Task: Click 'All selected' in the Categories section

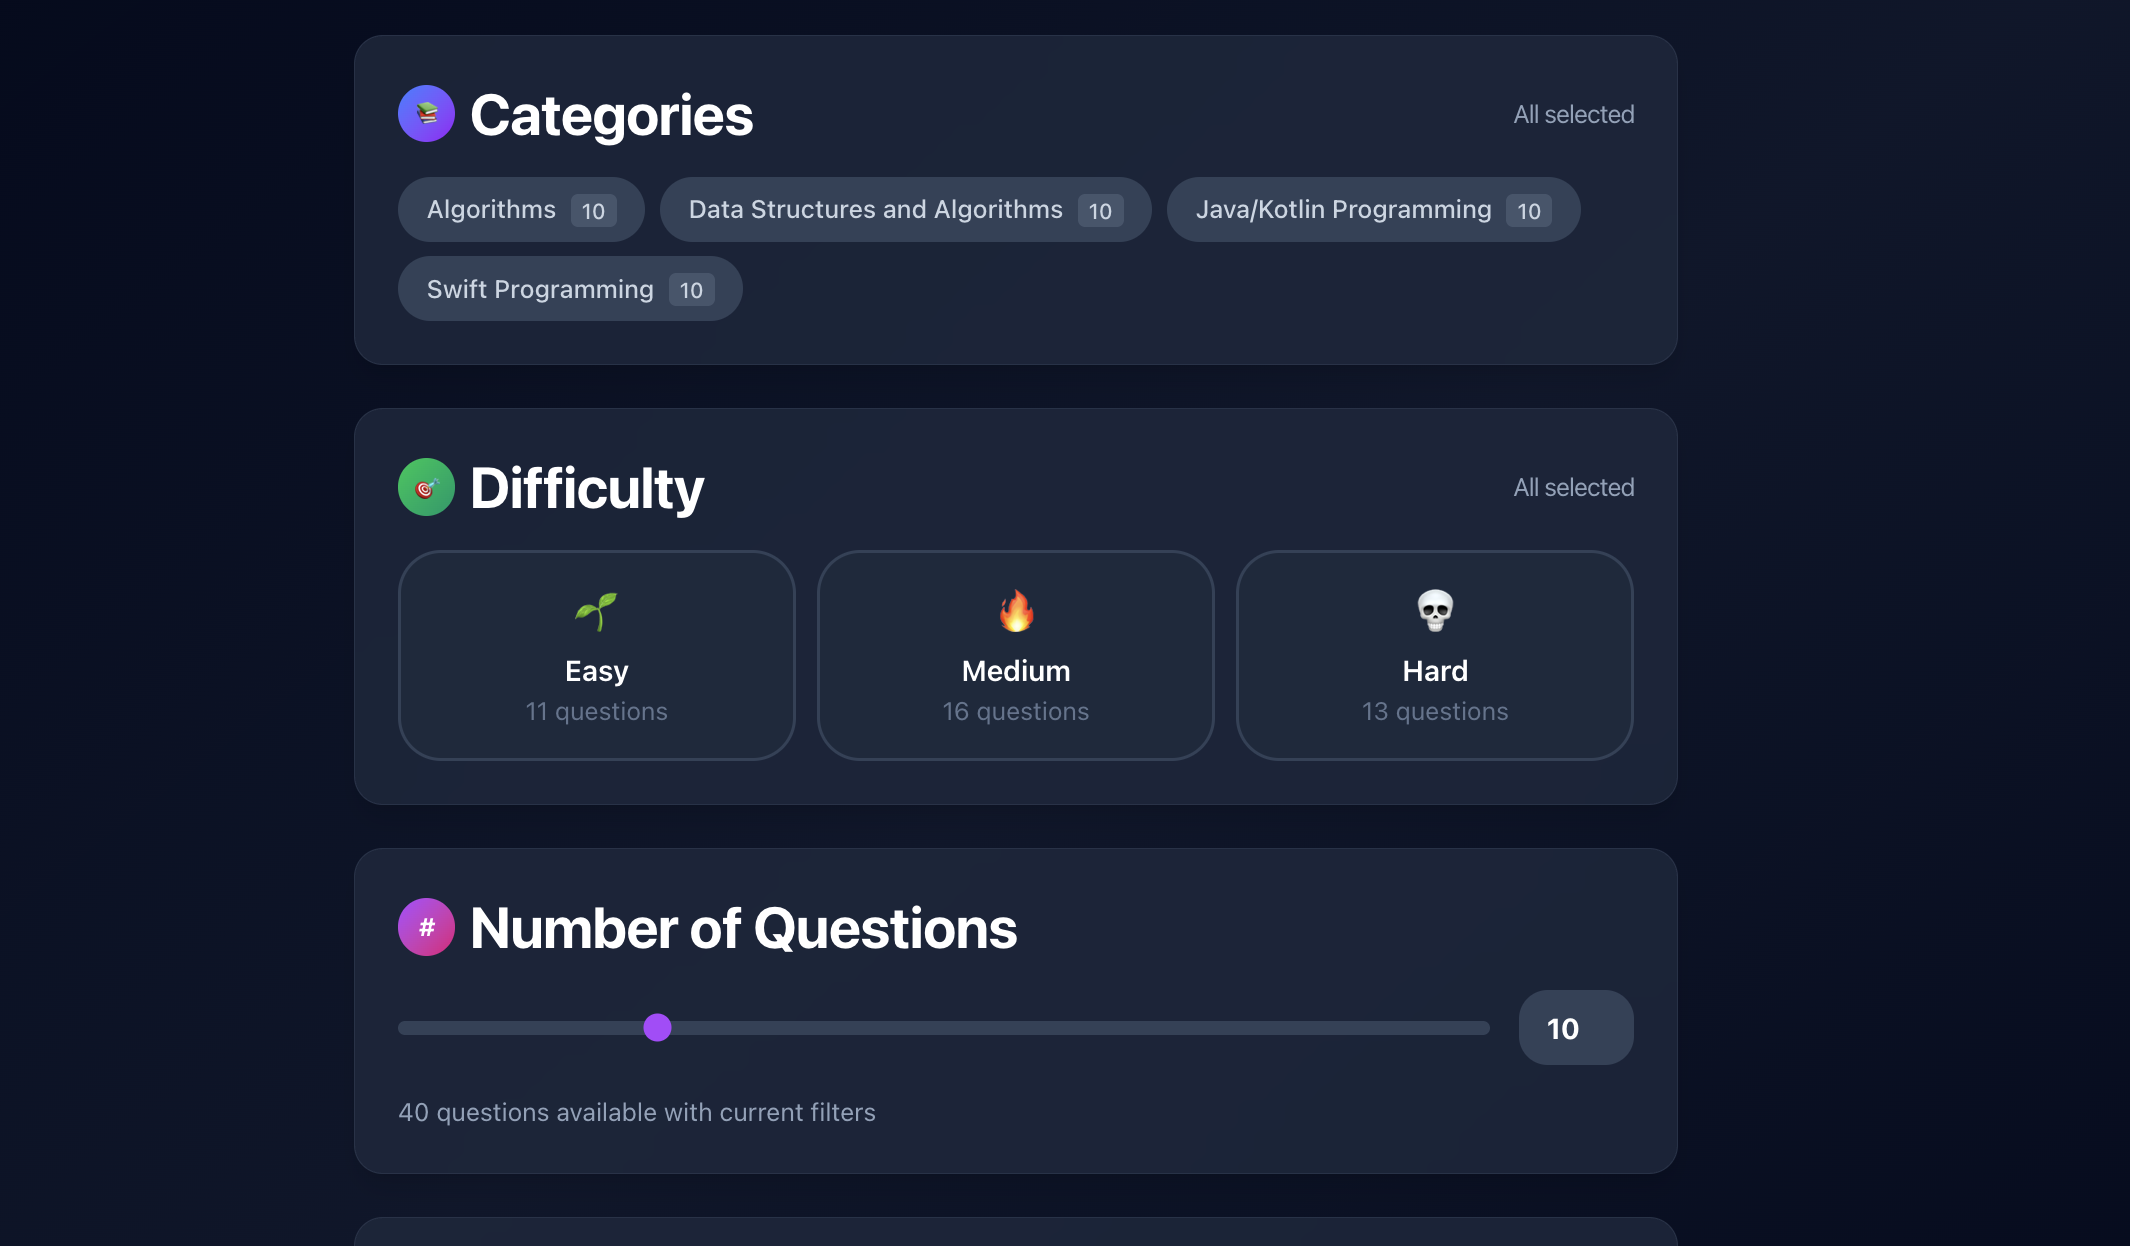Action: 1573,114
